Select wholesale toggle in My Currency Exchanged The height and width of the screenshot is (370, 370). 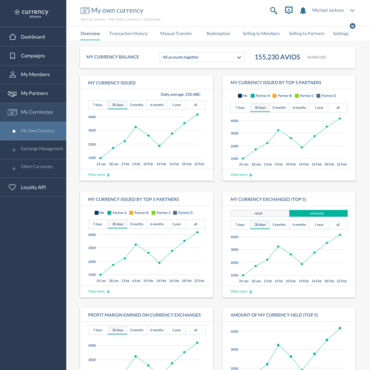(318, 213)
